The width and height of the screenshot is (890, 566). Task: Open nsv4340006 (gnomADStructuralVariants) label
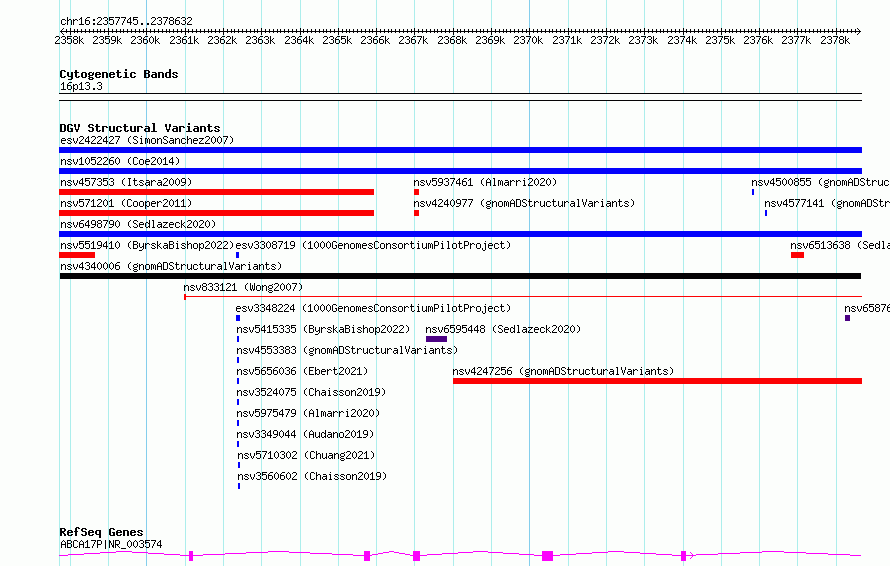pyautogui.click(x=171, y=266)
